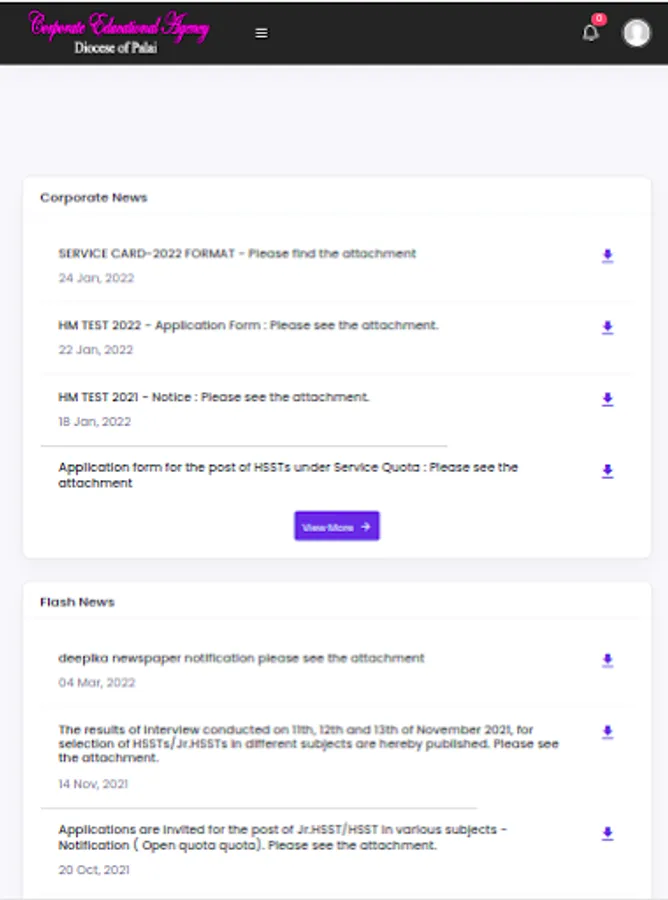Download Jr.HSST/HSST Open quota notification attachment
Screen dimensions: 668x900
pyautogui.click(x=607, y=835)
